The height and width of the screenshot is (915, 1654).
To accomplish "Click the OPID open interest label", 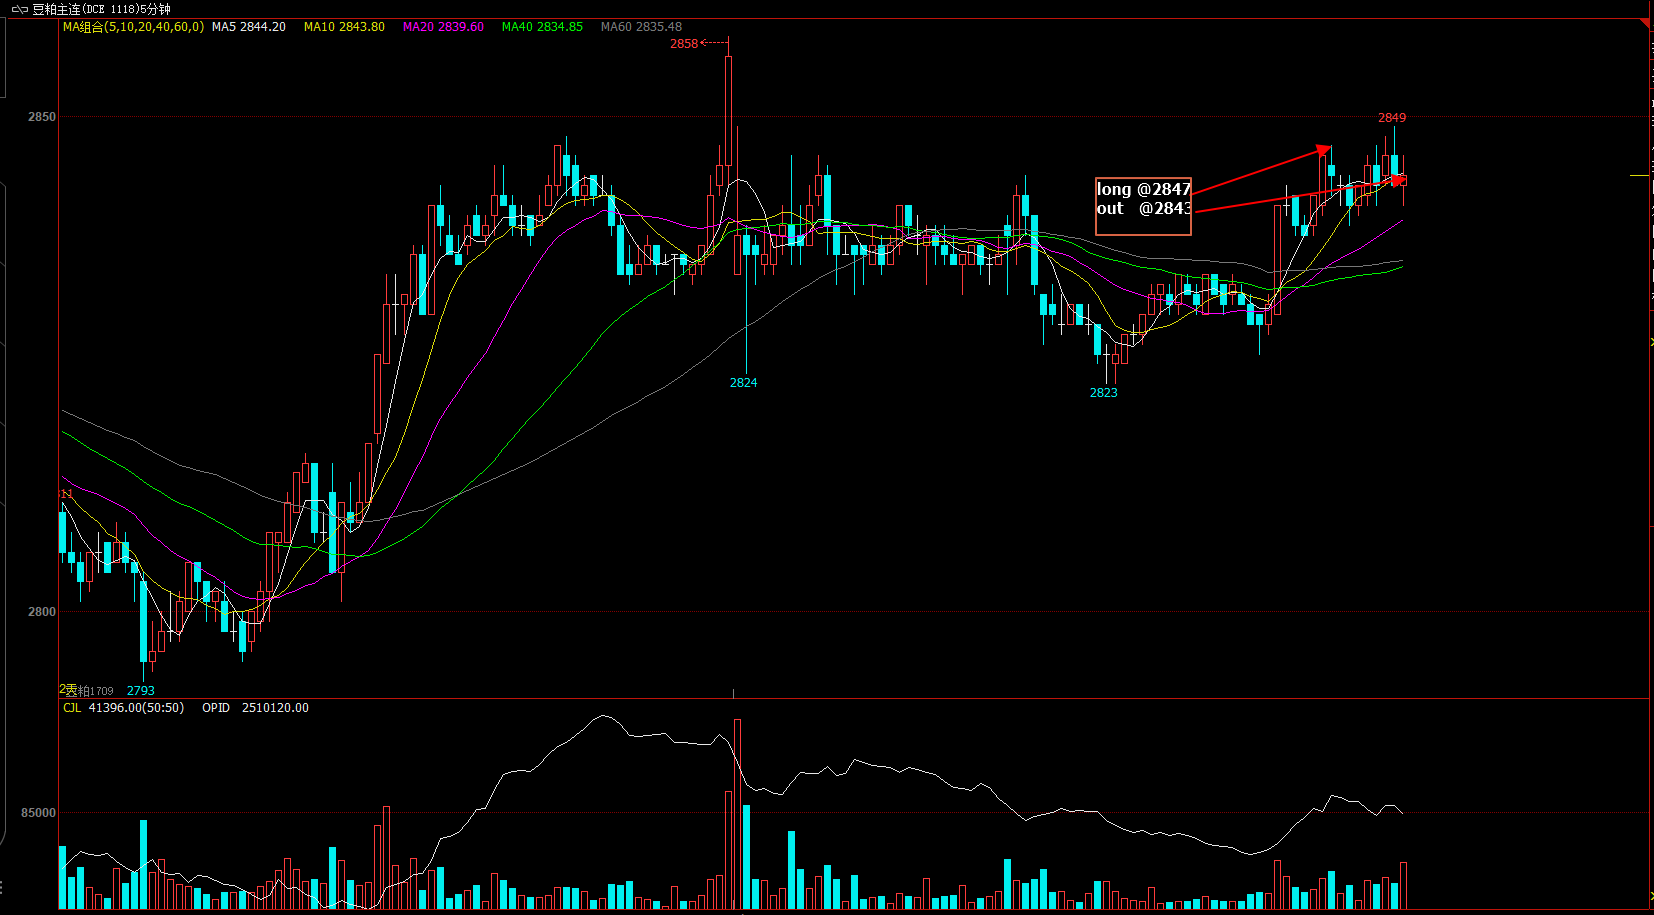I will [x=216, y=708].
